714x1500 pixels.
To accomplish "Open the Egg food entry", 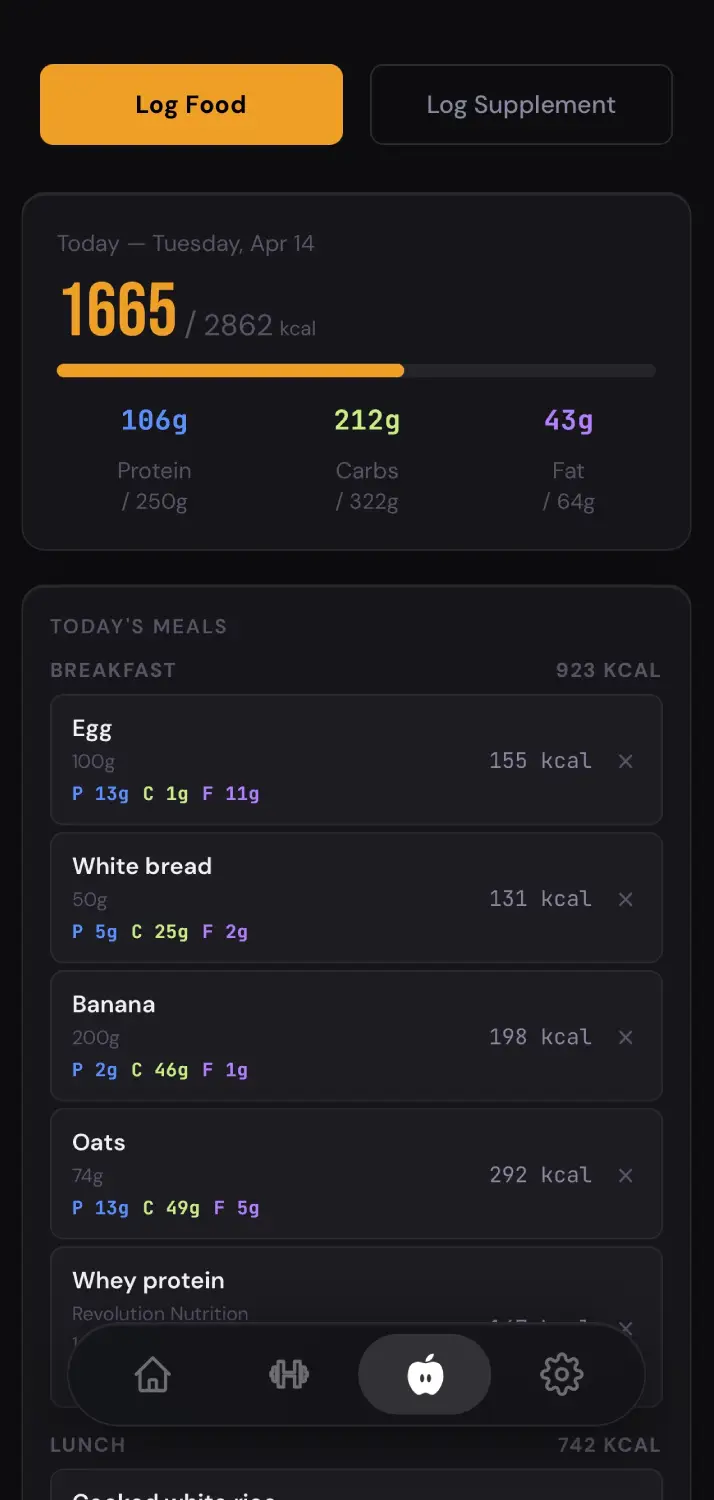I will click(x=300, y=760).
